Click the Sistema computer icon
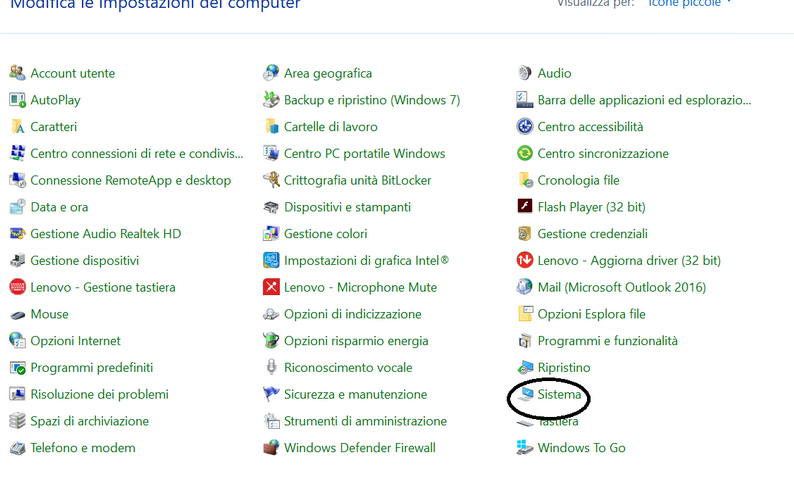794x502 pixels. coord(526,394)
